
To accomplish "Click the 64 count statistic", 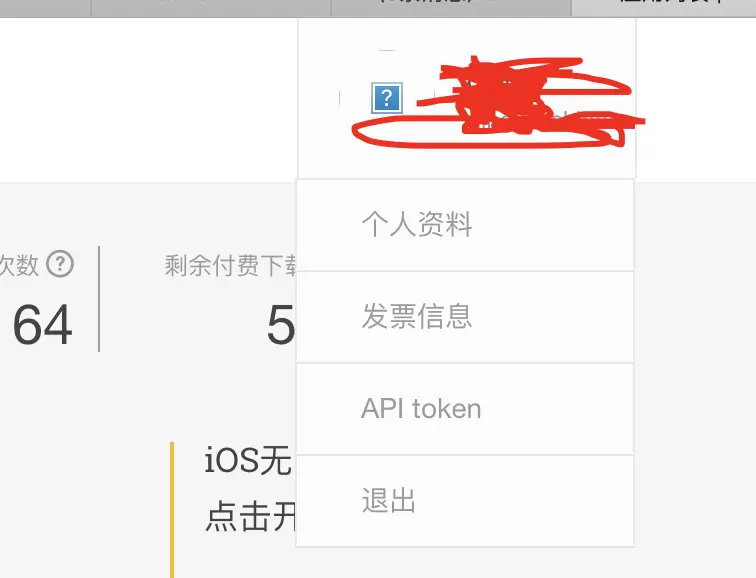I will pos(42,325).
